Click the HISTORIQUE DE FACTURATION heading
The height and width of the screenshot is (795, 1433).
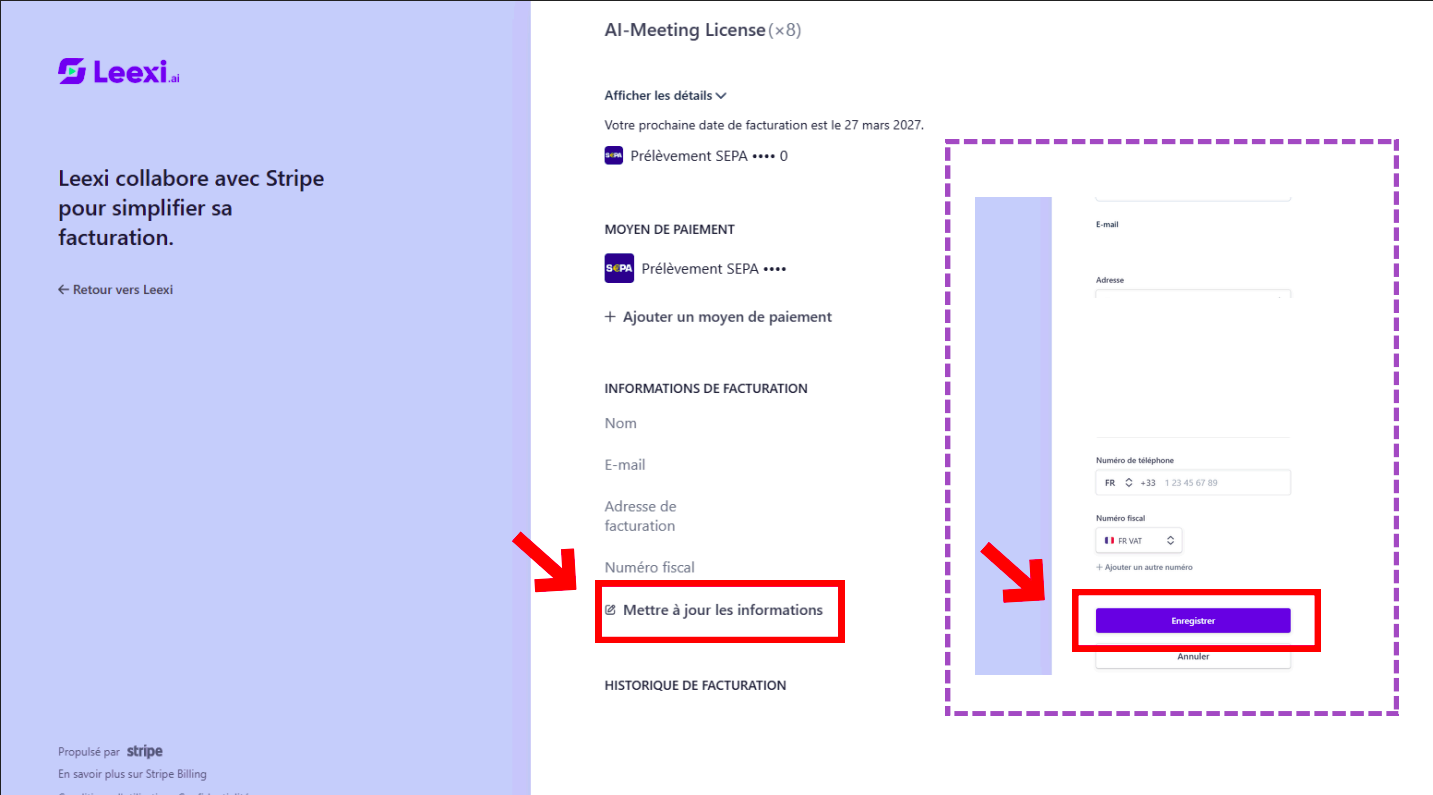[695, 686]
